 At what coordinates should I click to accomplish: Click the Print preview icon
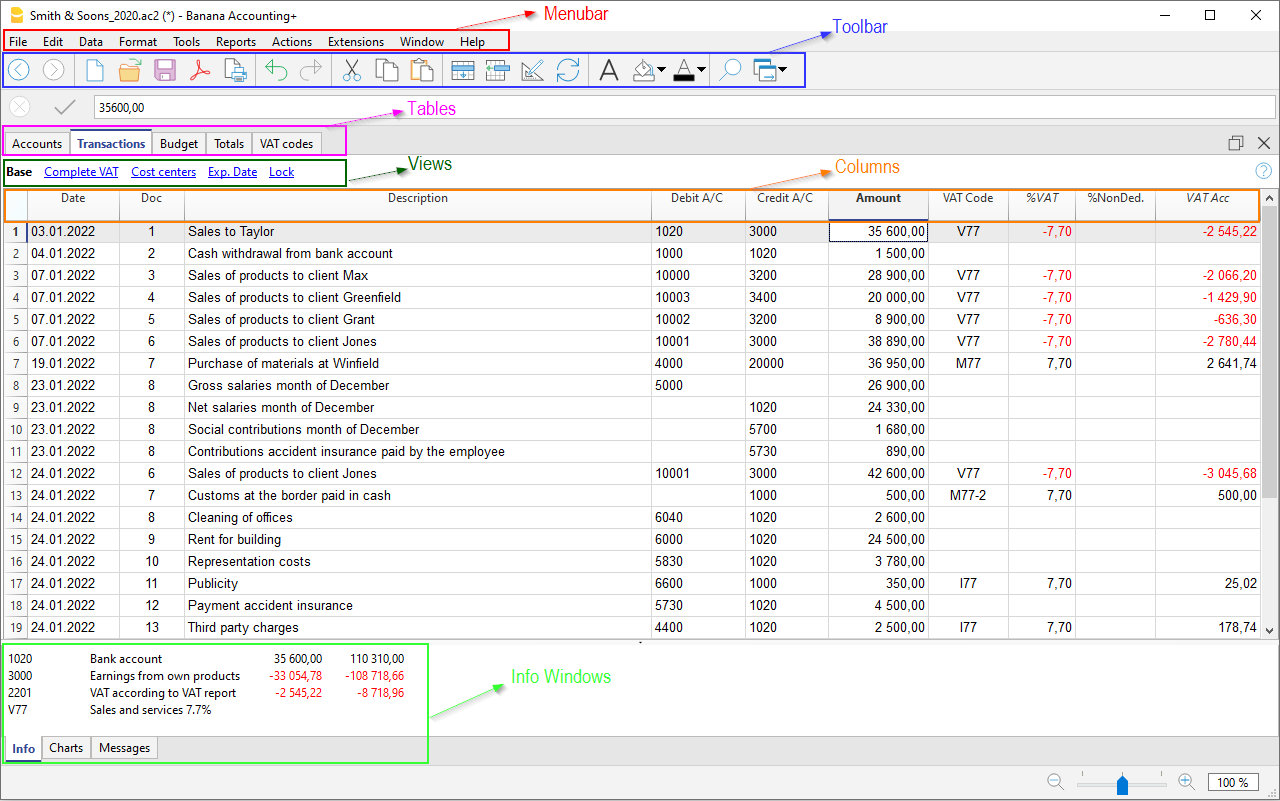(x=235, y=70)
